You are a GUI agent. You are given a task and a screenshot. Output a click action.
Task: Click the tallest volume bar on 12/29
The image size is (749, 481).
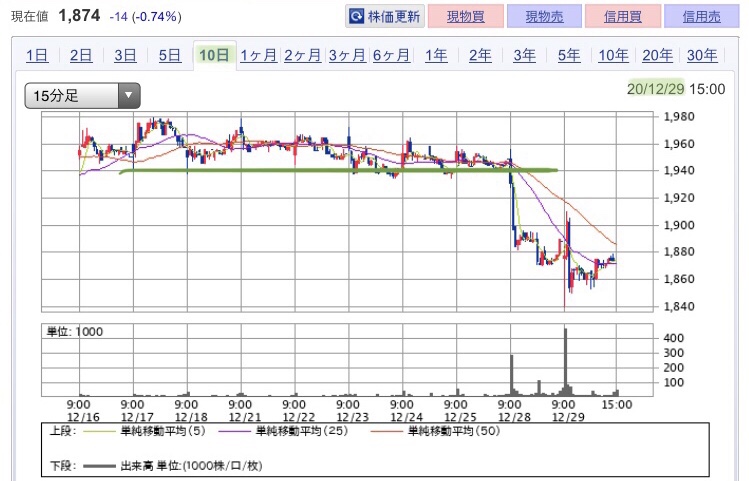(x=566, y=362)
